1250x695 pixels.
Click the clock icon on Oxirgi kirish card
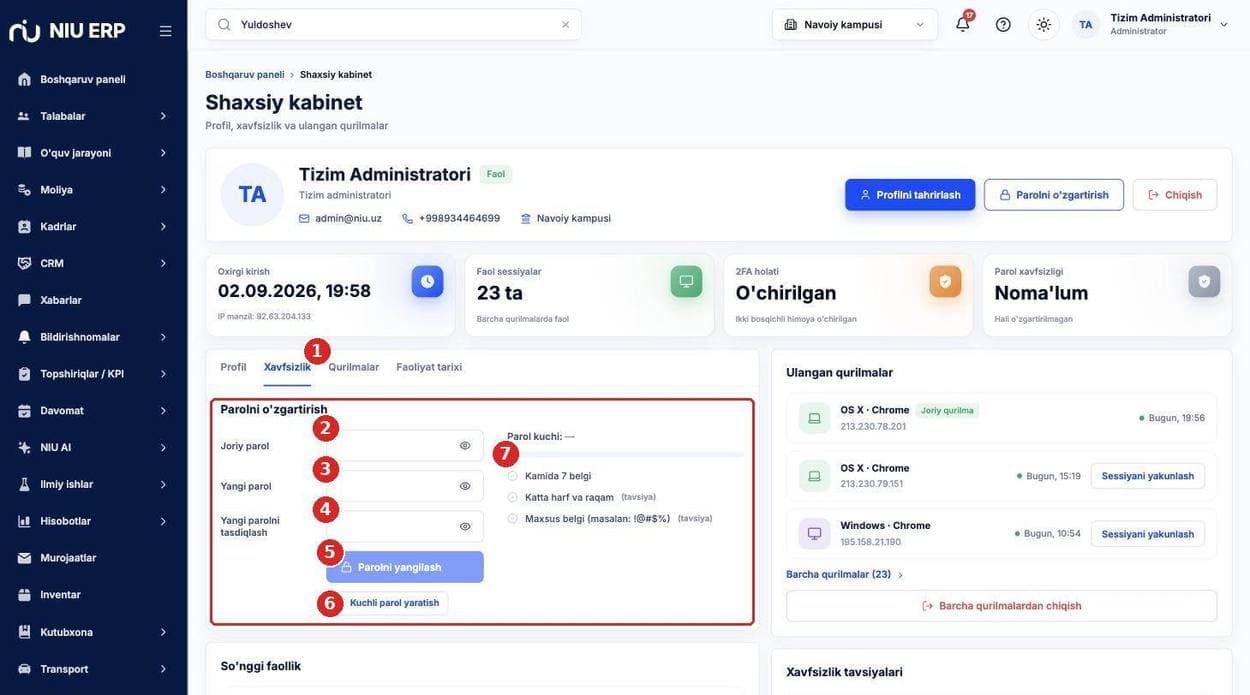pyautogui.click(x=427, y=281)
